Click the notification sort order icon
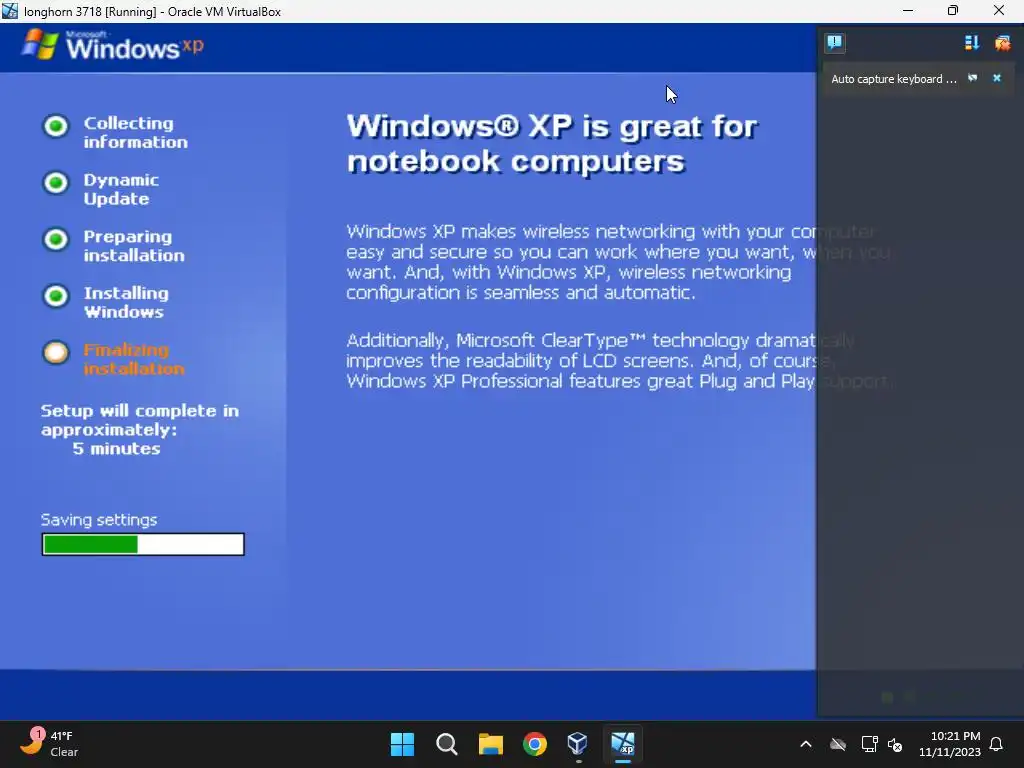Viewport: 1024px width, 768px height. [971, 43]
